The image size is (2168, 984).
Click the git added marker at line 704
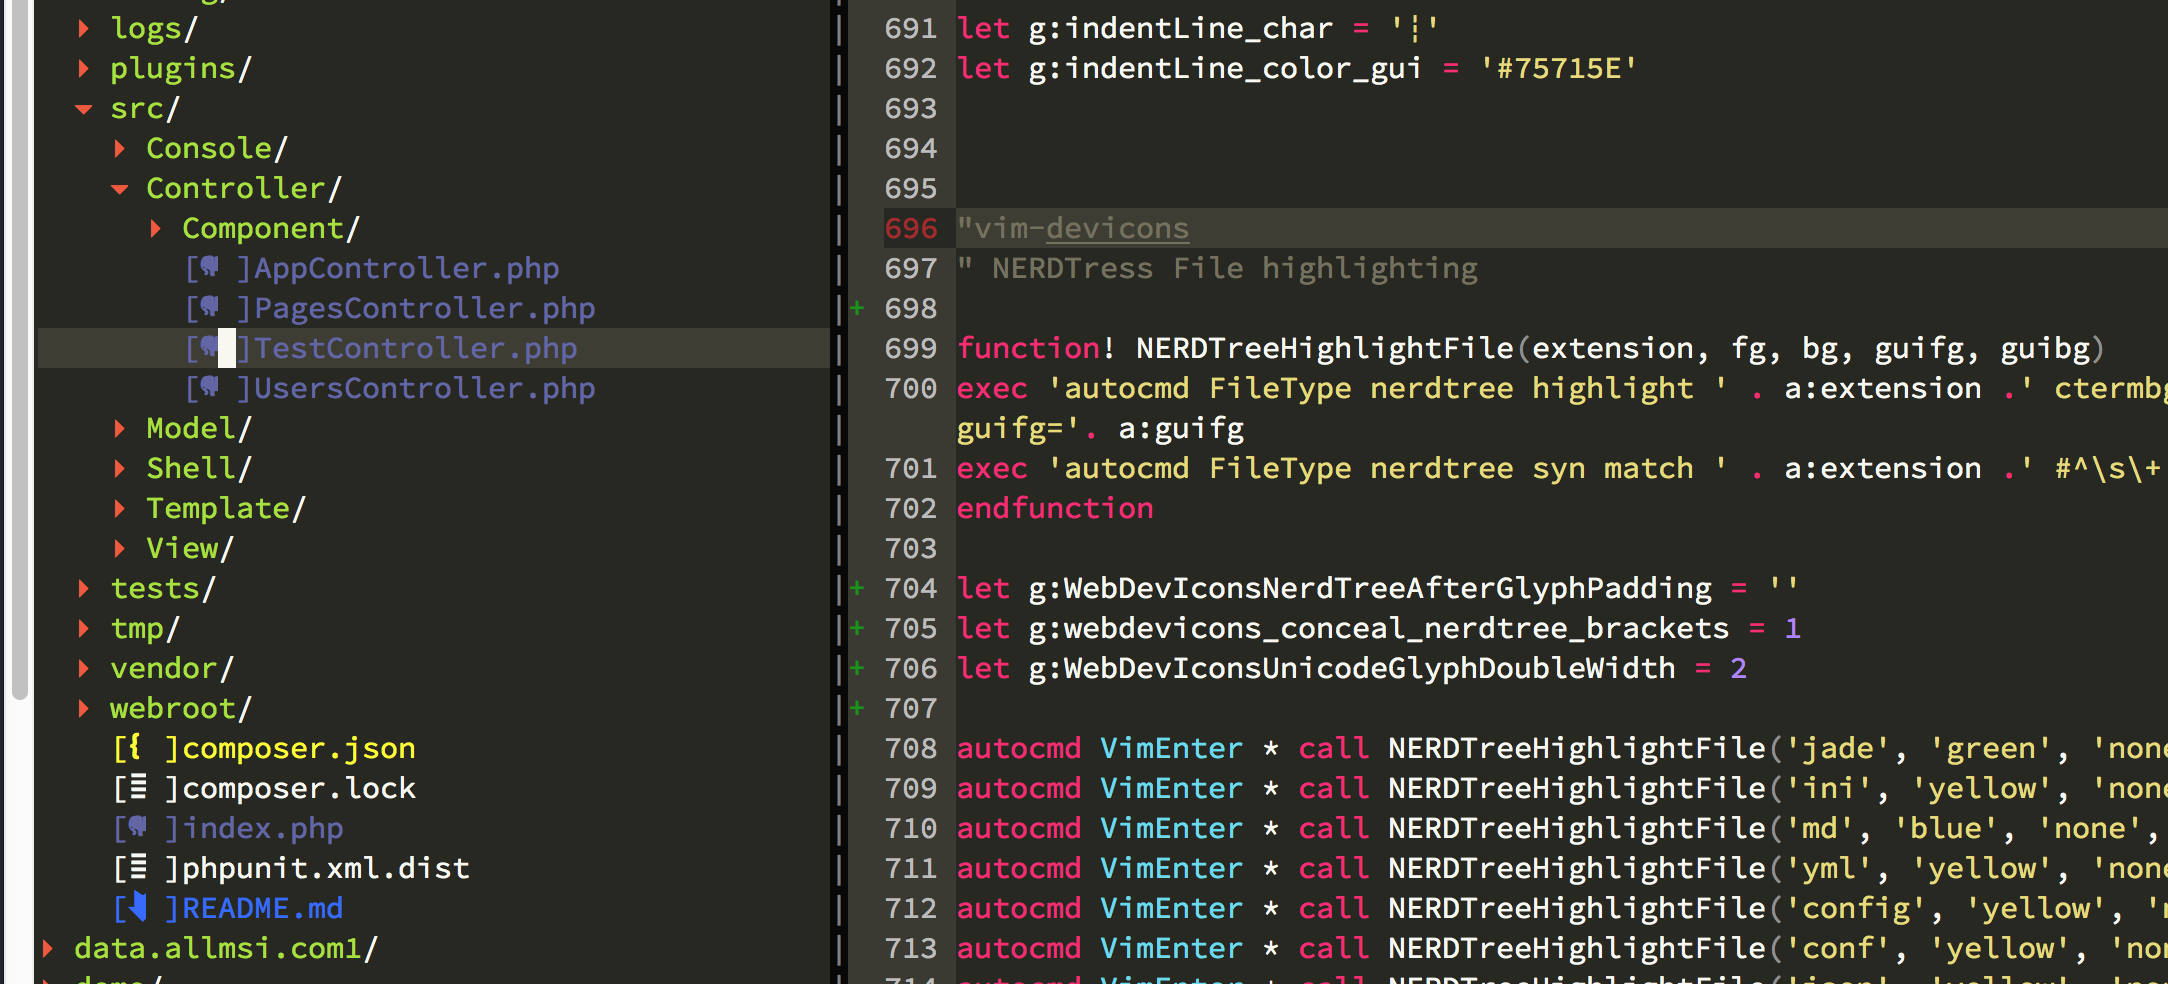tap(857, 588)
